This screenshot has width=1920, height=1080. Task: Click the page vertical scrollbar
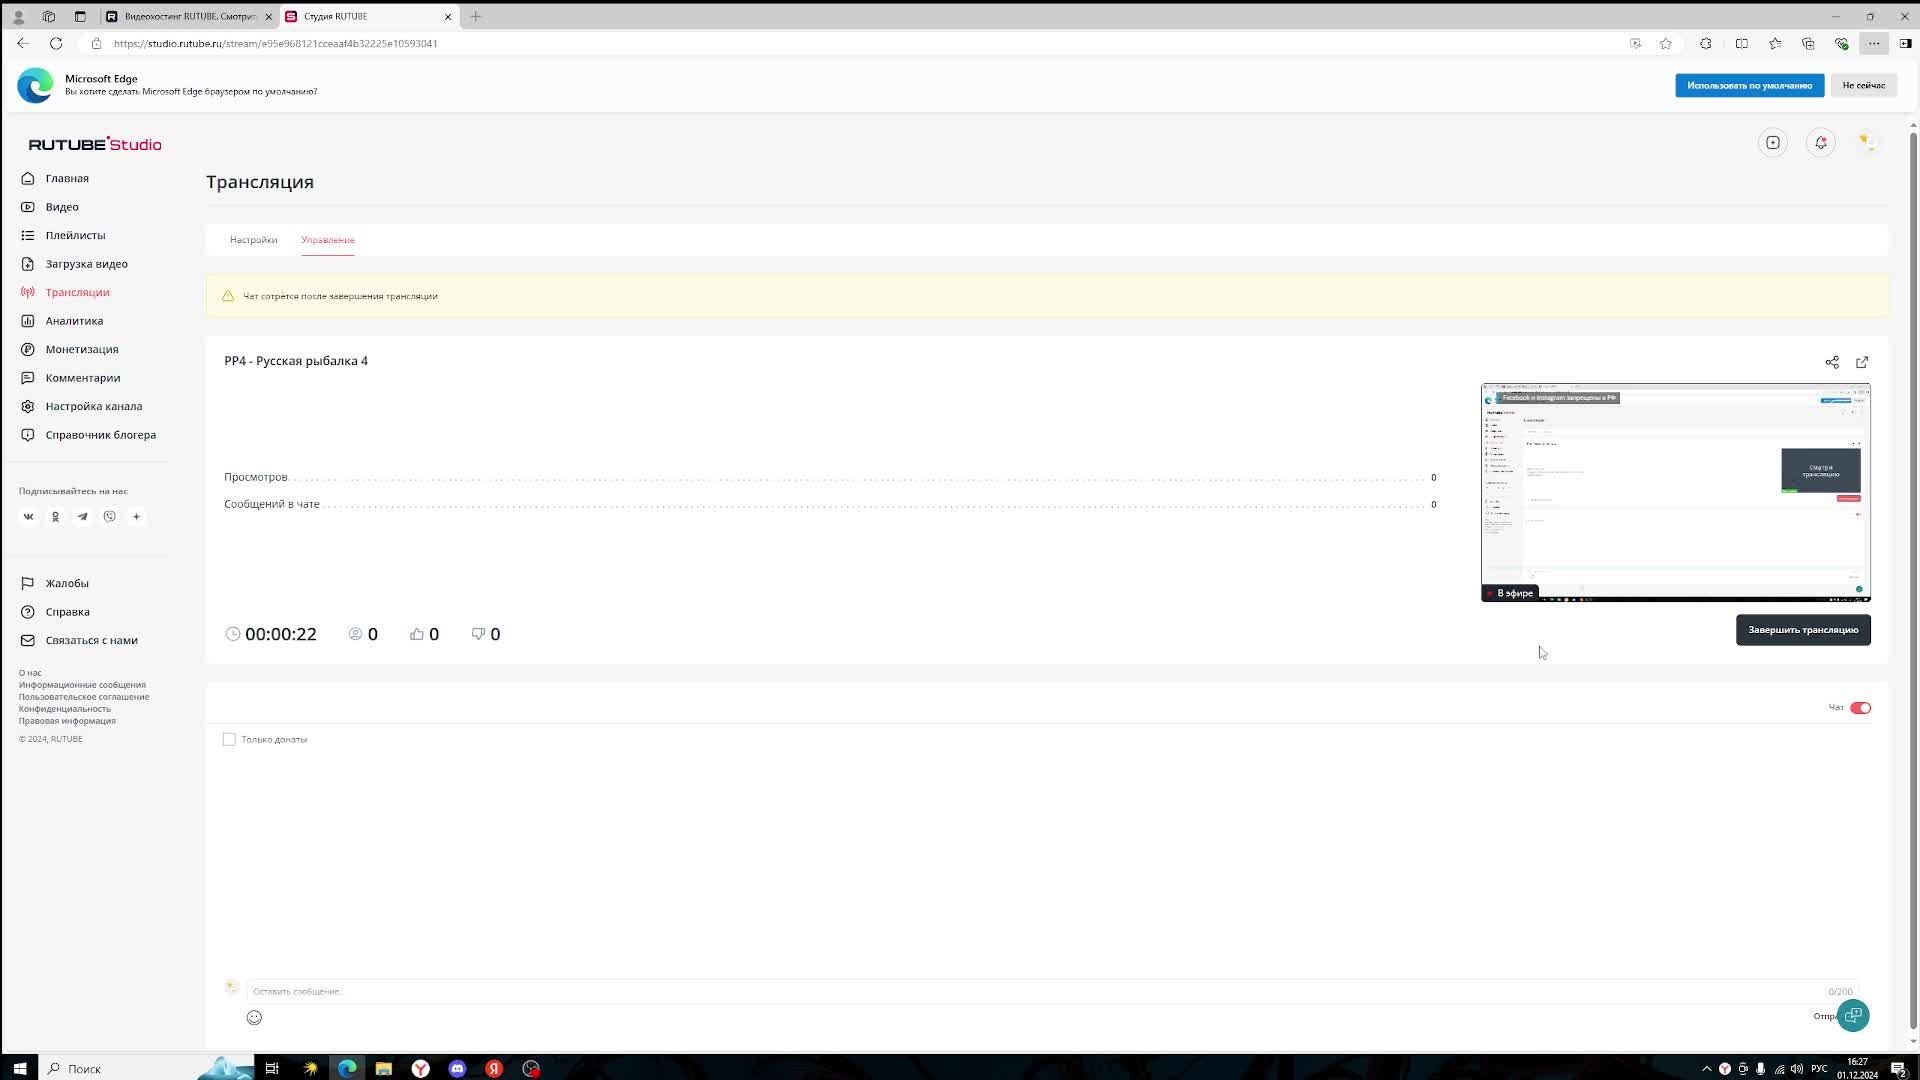pos(1913,580)
